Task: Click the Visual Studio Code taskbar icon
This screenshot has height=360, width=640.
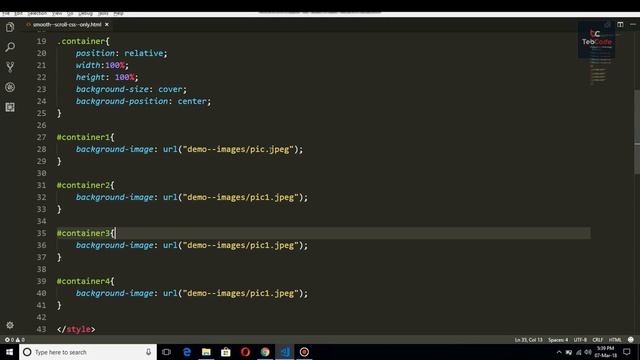Action: [284, 352]
